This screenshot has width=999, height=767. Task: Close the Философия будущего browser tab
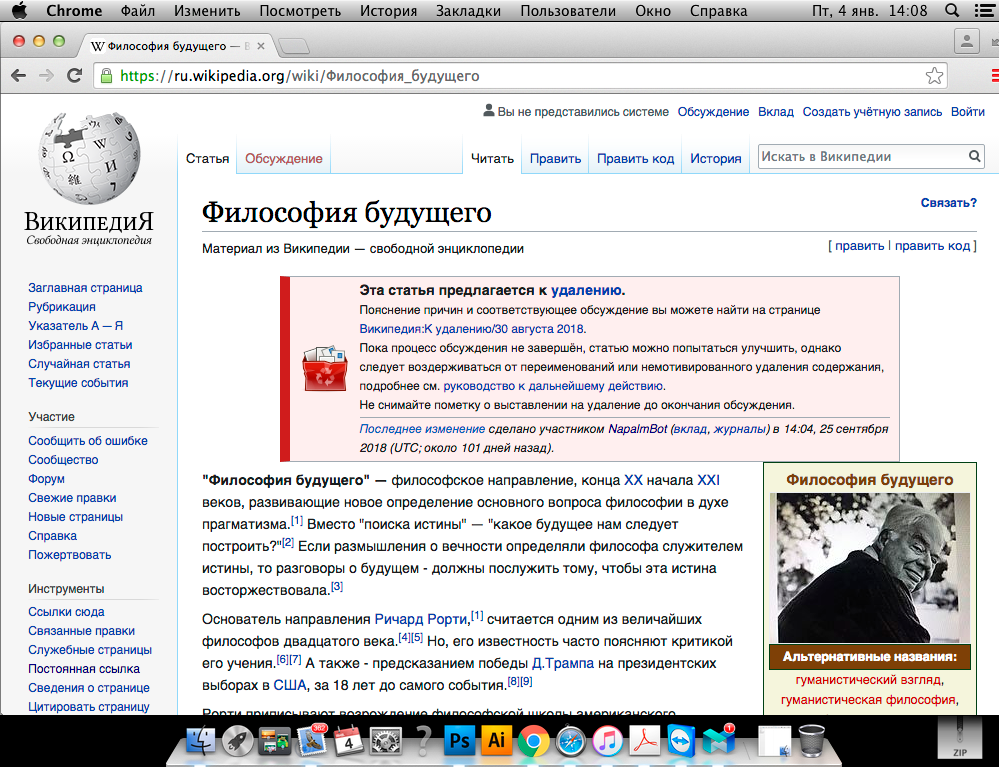click(x=261, y=46)
